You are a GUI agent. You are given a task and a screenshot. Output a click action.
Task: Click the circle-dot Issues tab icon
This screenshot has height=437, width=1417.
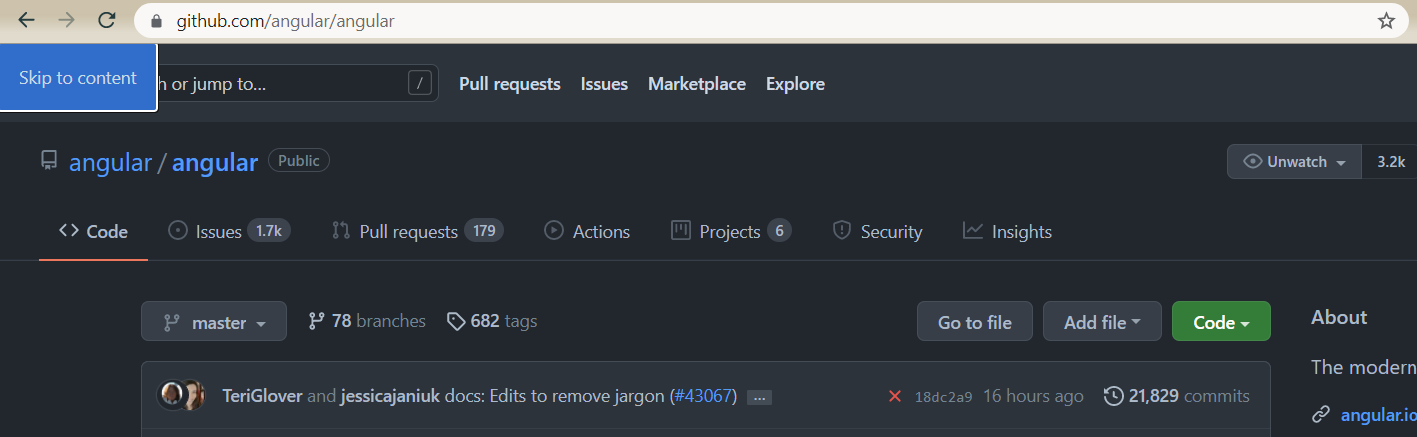178,231
